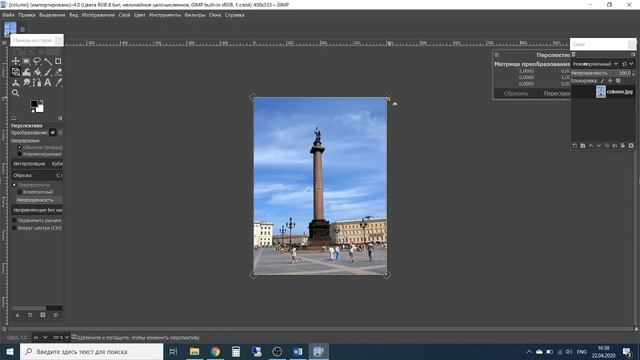Viewport: 640px width, 360px height.
Task: Delete the layer via layers panel icon
Action: coord(631,146)
